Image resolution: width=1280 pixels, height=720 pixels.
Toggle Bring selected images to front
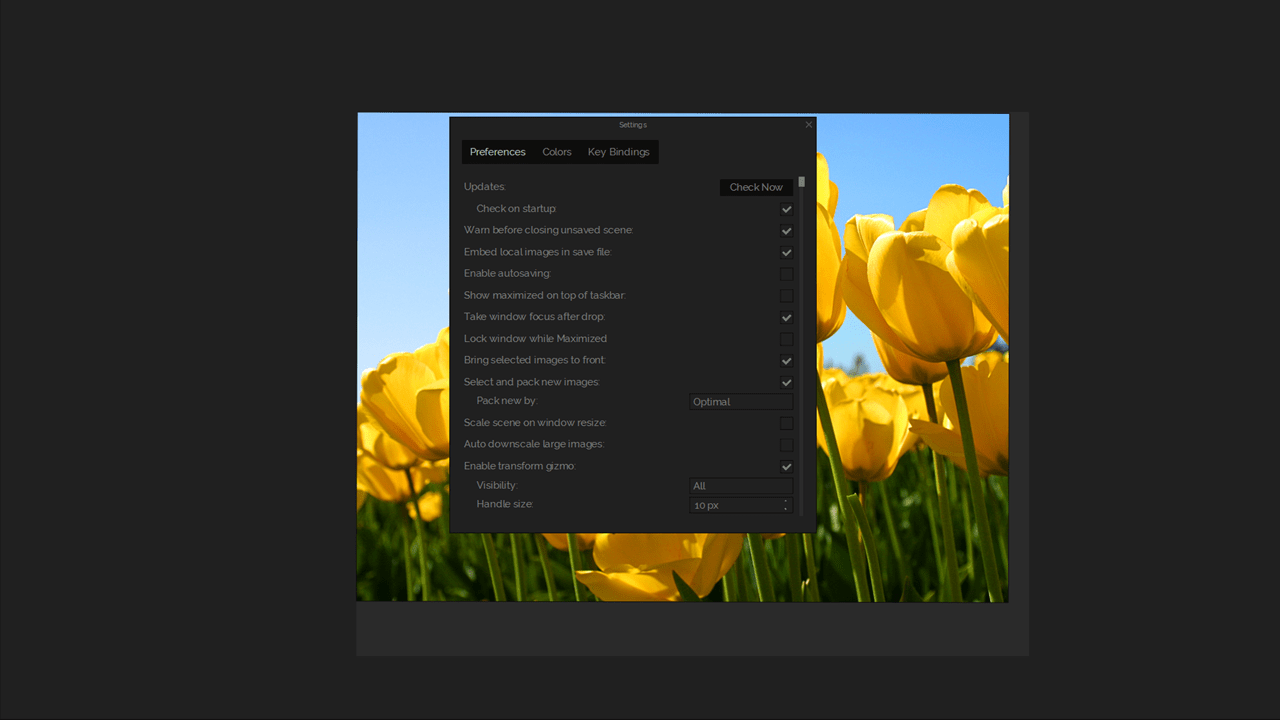coord(787,361)
